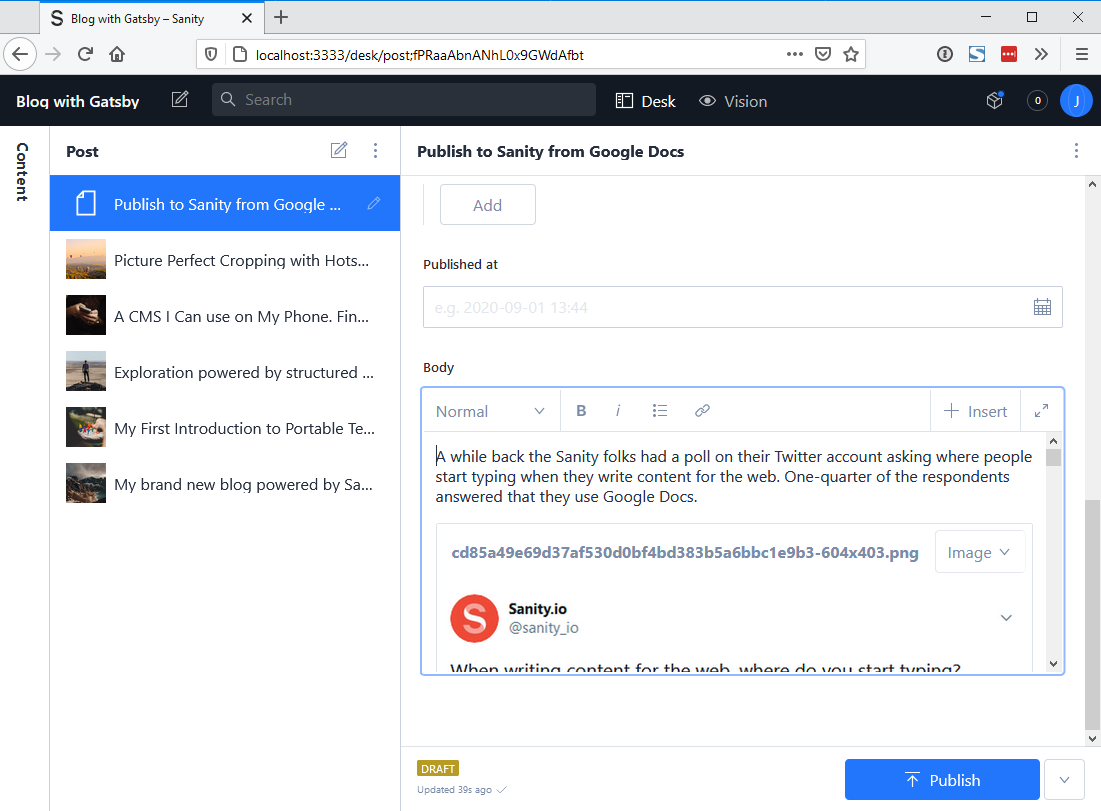Show more toolbar extensions overflow
The image size is (1101, 811).
1041,54
